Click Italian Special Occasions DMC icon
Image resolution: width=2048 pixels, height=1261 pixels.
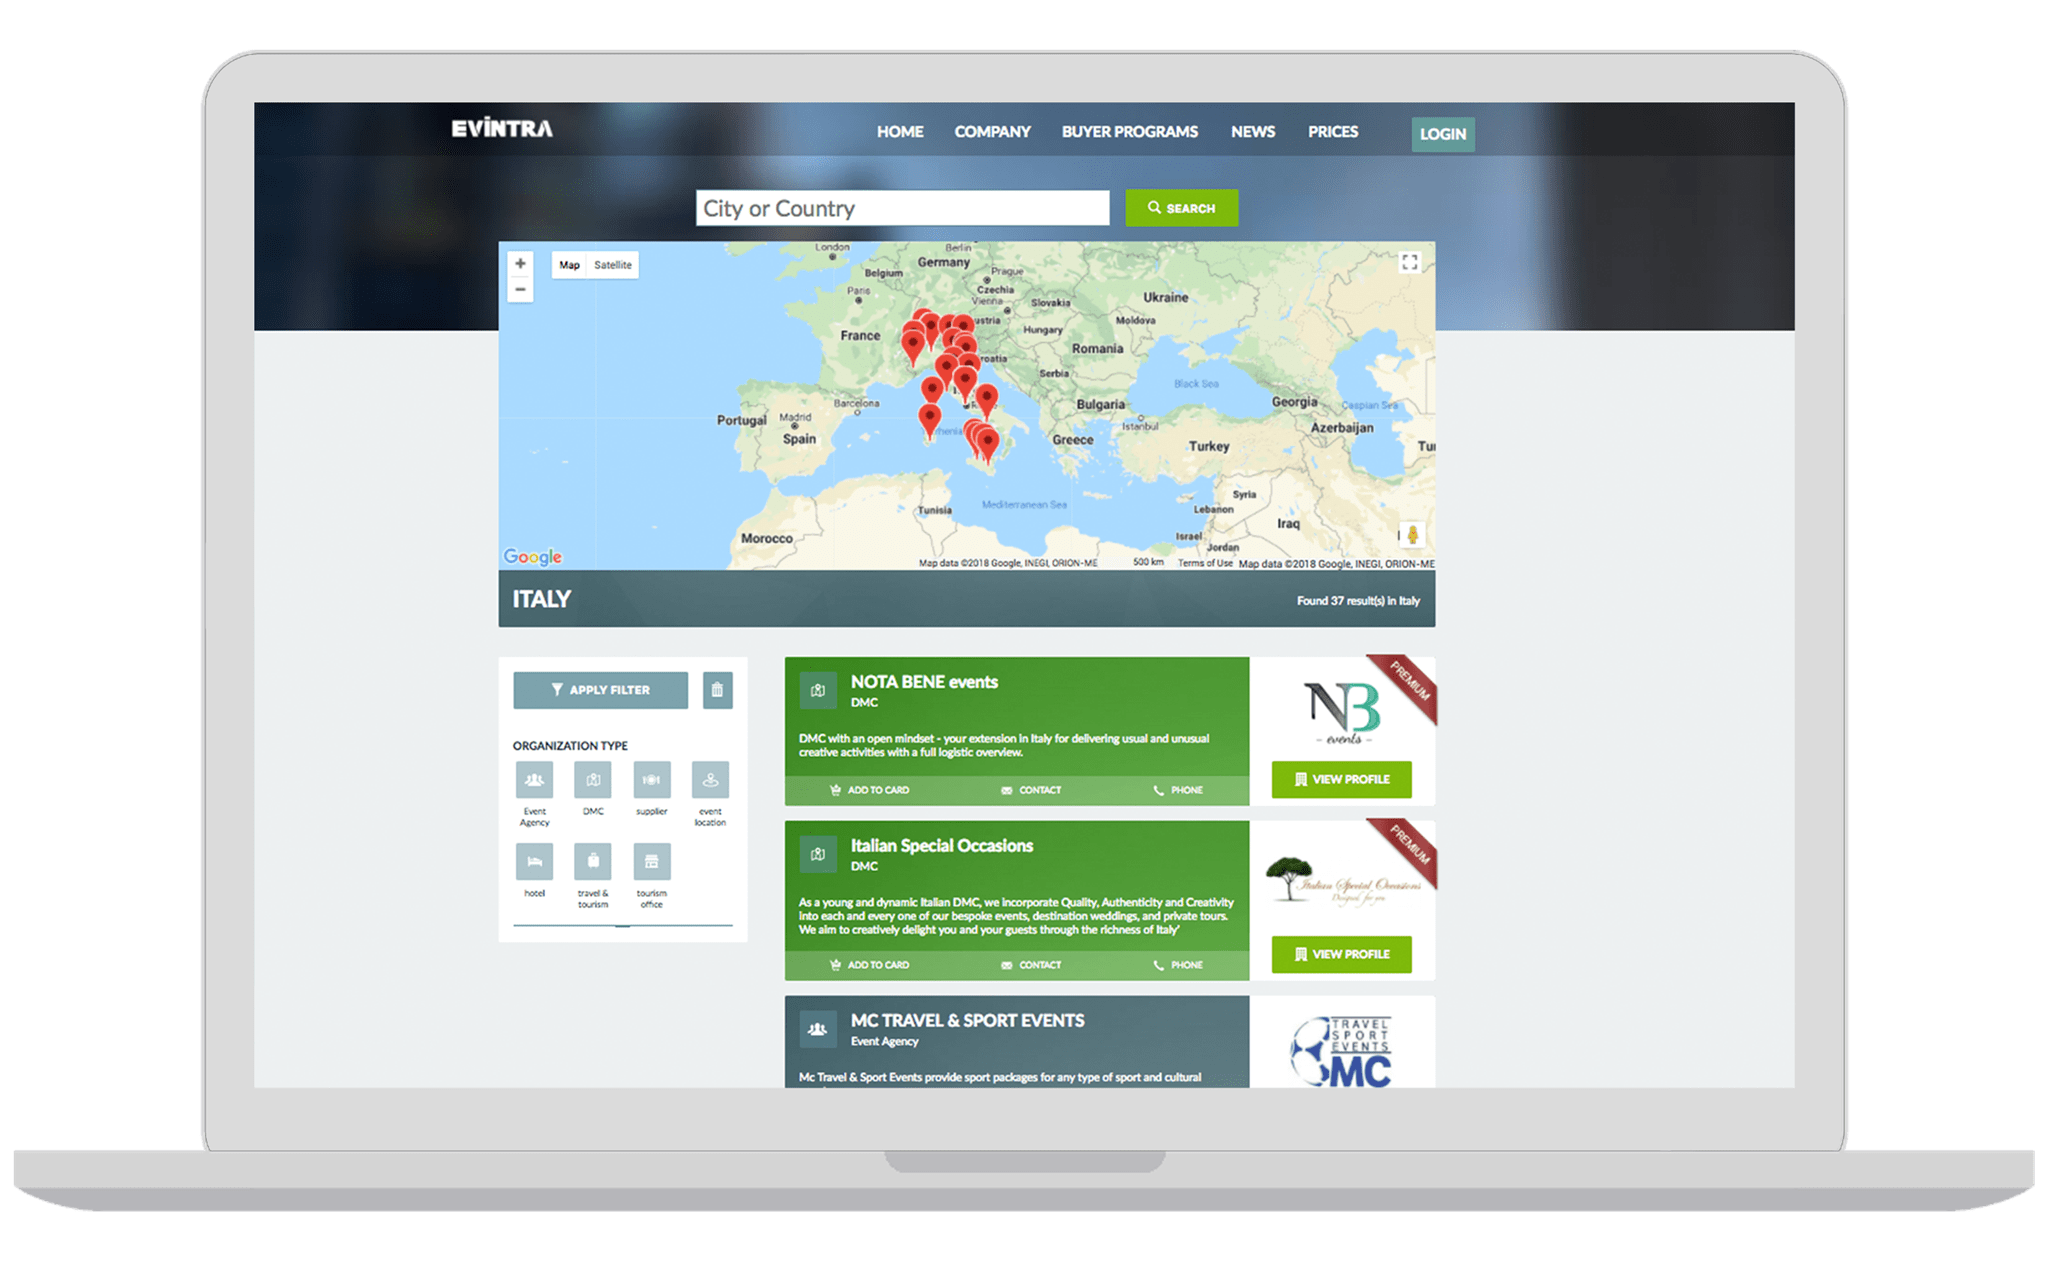[x=817, y=854]
